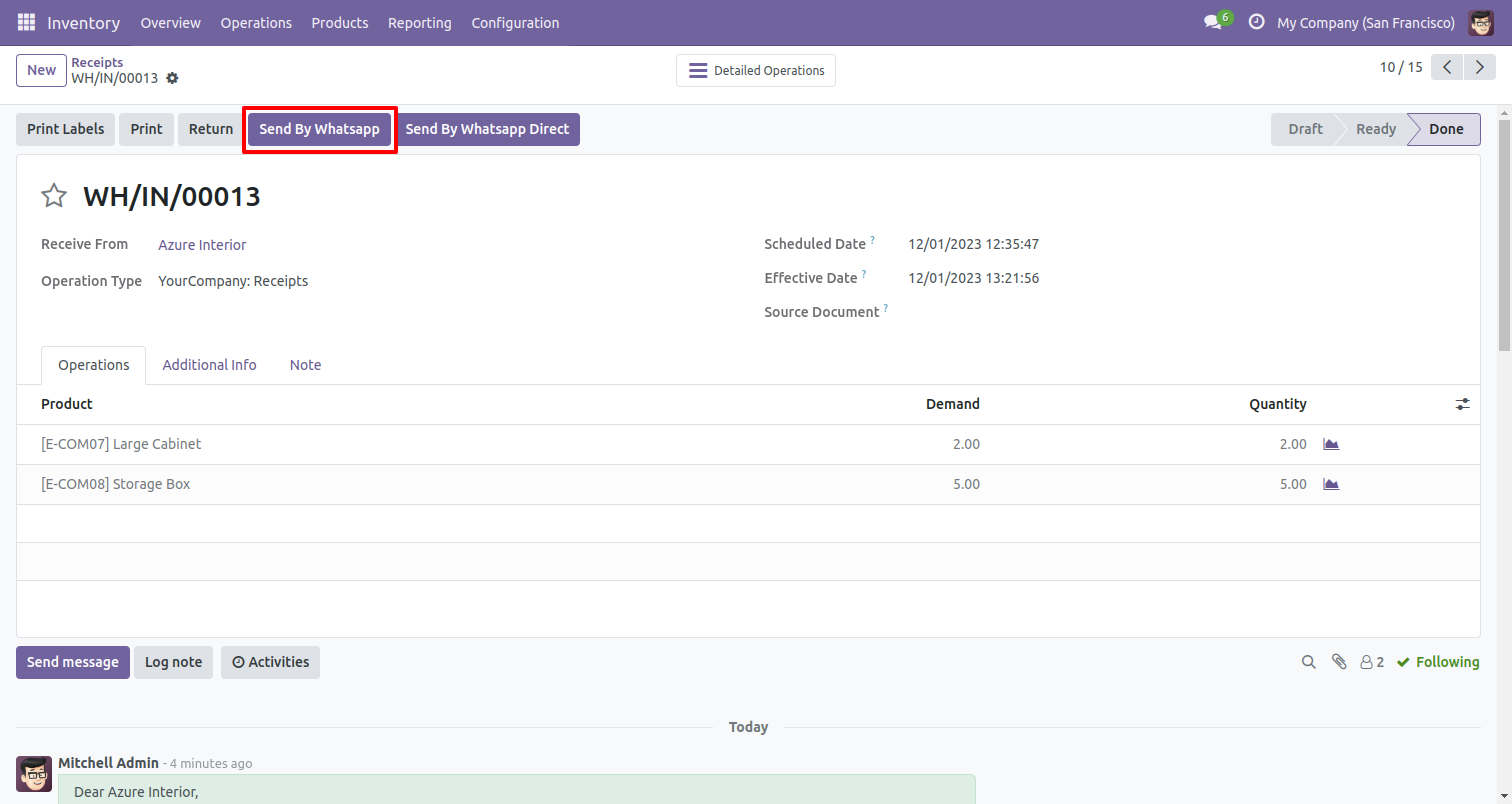Open the Reporting menu
1512x804 pixels.
tap(420, 22)
